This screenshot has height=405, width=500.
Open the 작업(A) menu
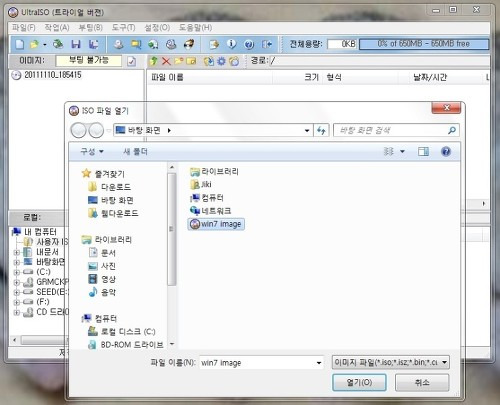(57, 28)
